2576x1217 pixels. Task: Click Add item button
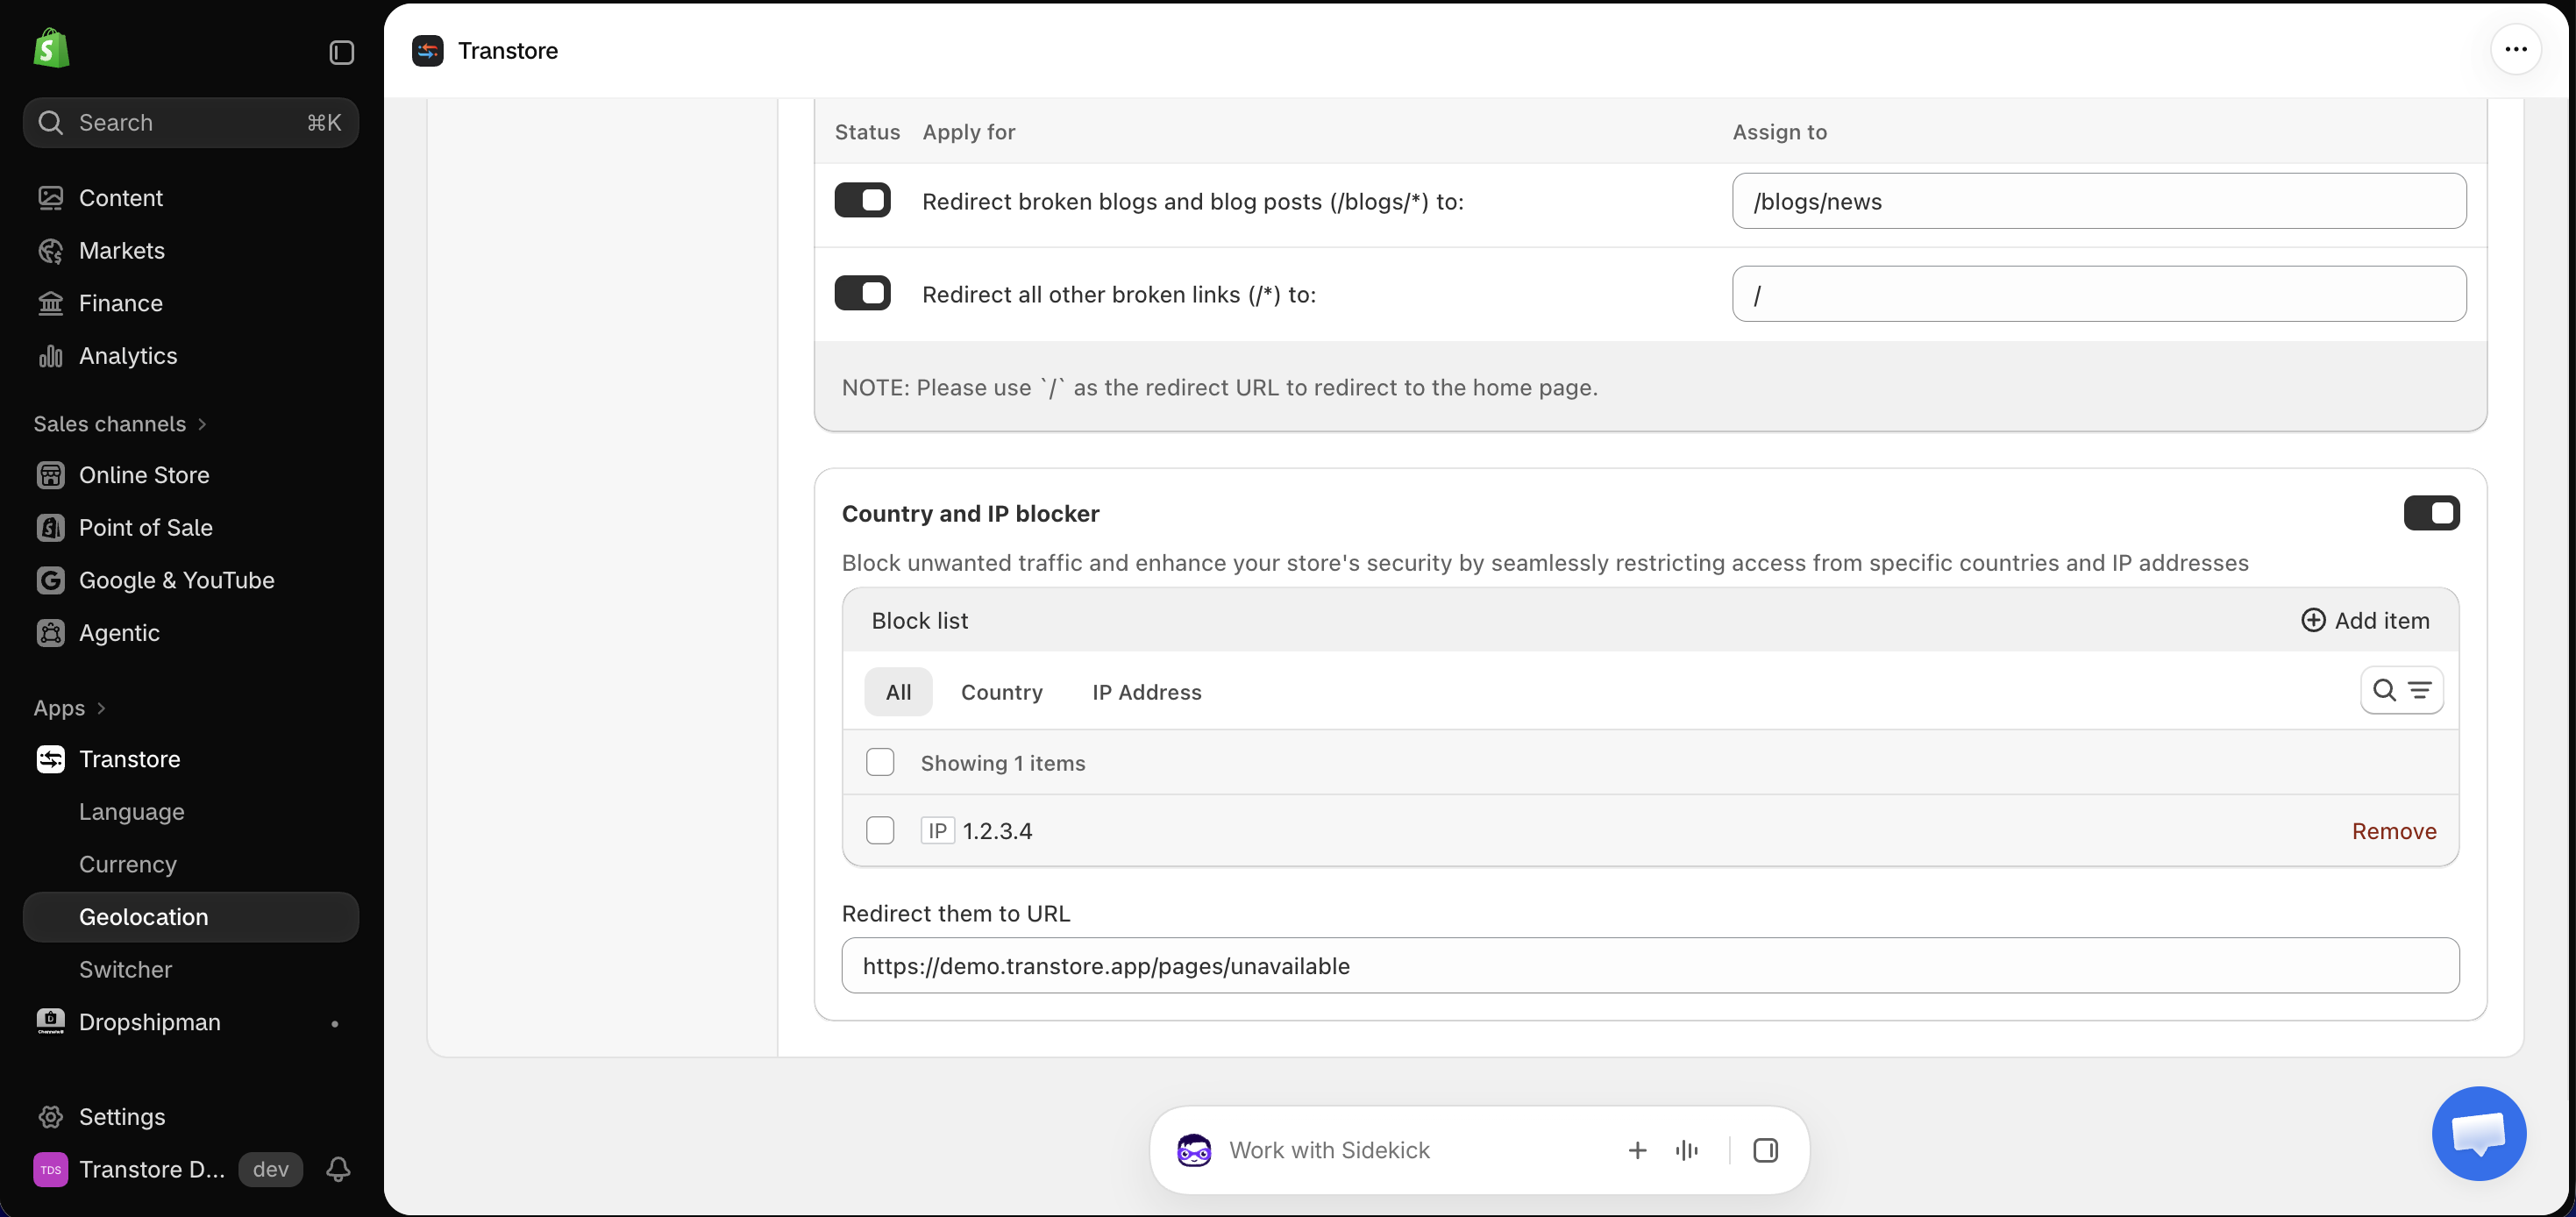[x=2365, y=620]
